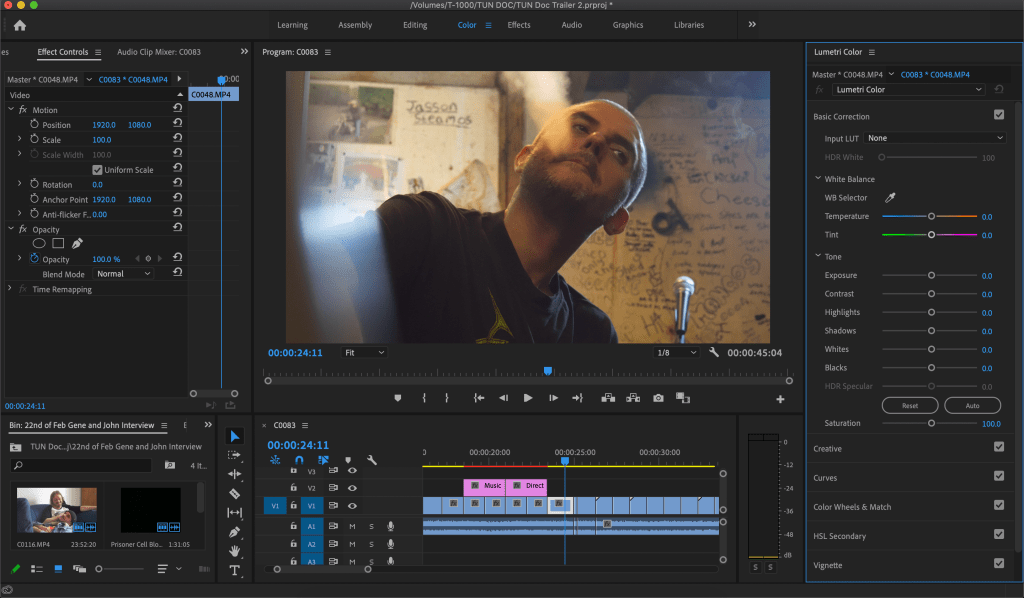Switch to the Editing workspace tab
The width and height of the screenshot is (1024, 598).
(x=414, y=25)
